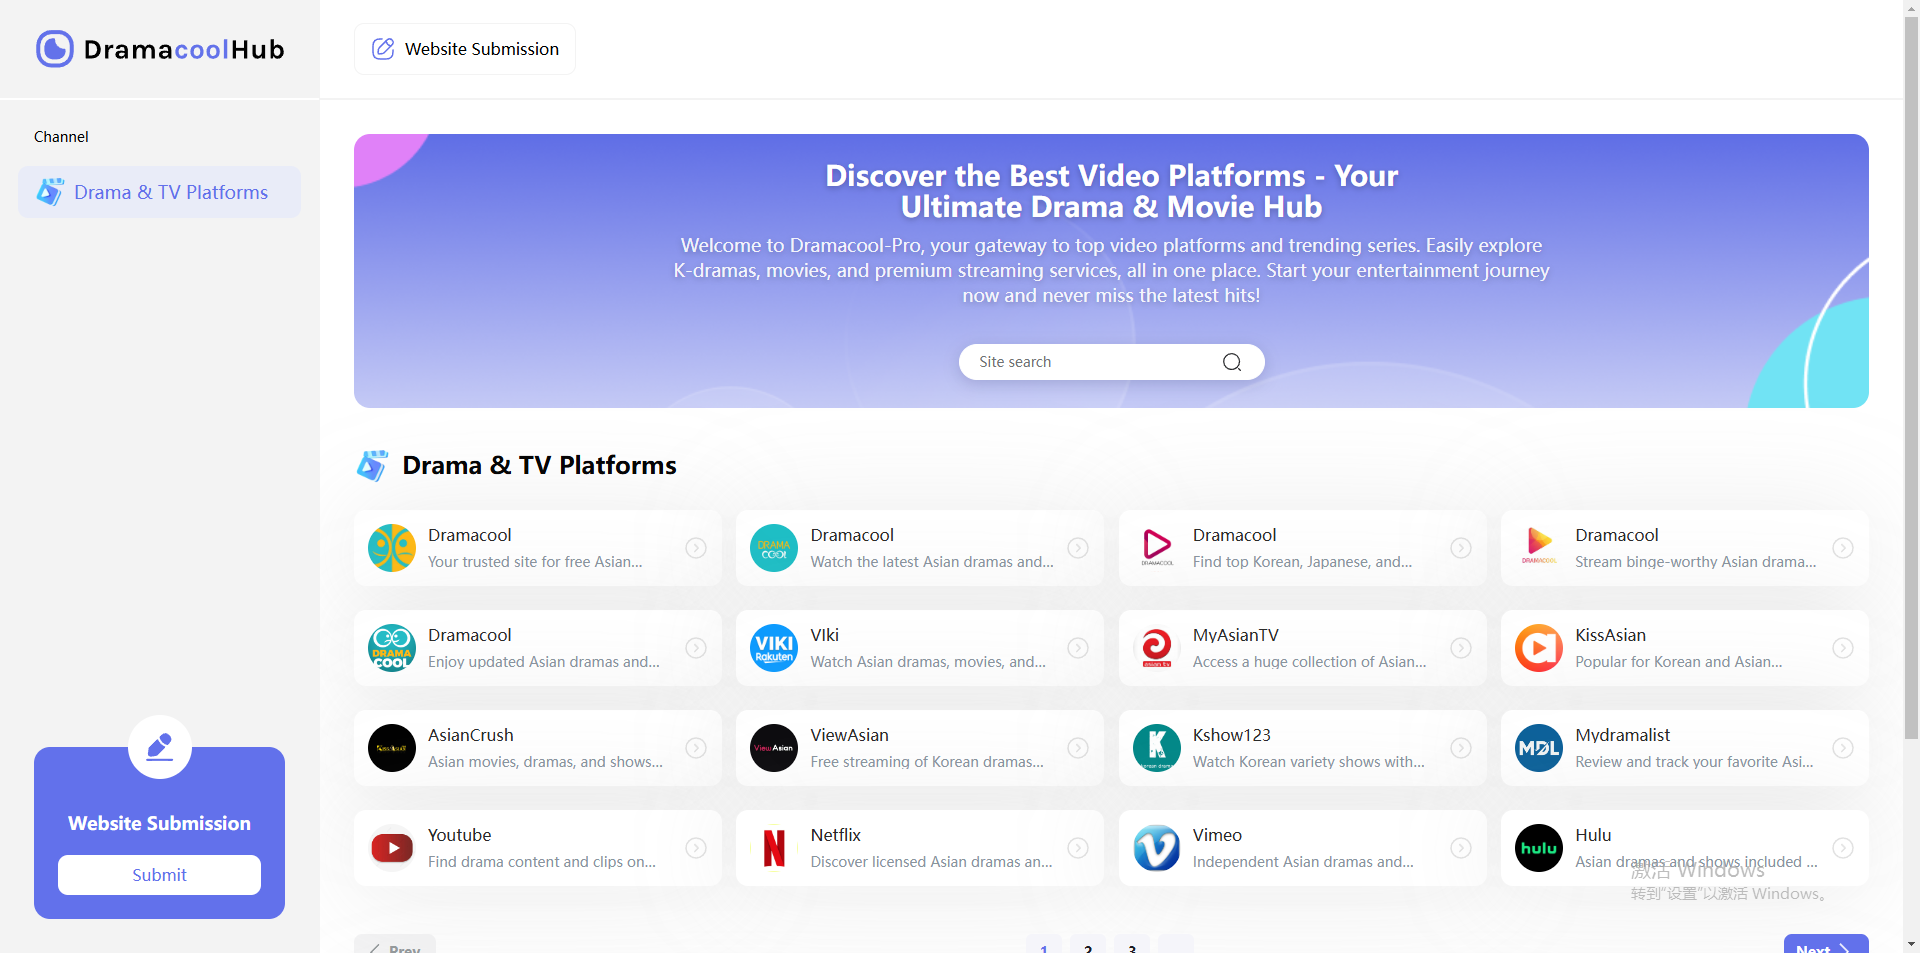Click the arrow circle on the Youtube card
Image resolution: width=1920 pixels, height=953 pixels.
coord(696,848)
